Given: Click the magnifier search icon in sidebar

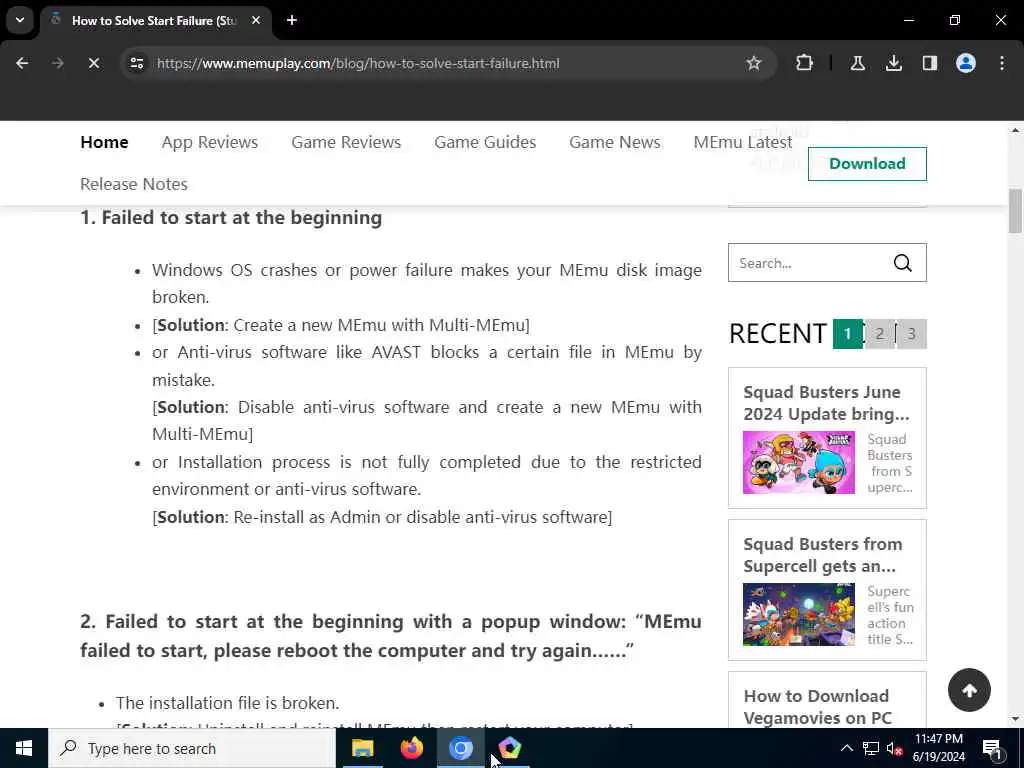Looking at the screenshot, I should pos(903,263).
